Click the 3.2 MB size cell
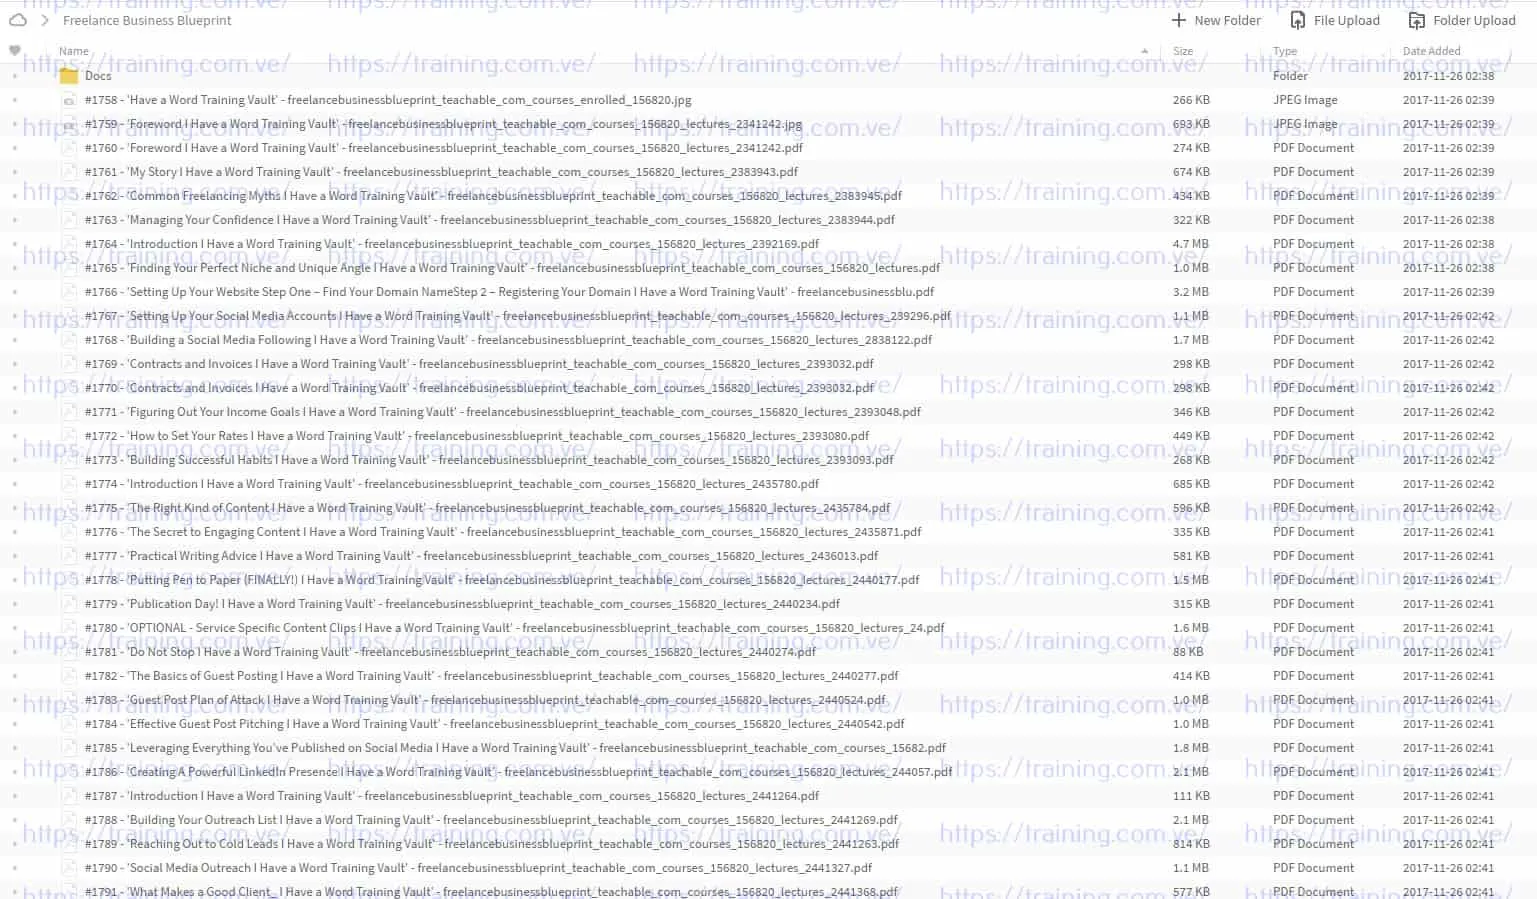Viewport: 1537px width, 899px height. pyautogui.click(x=1190, y=292)
